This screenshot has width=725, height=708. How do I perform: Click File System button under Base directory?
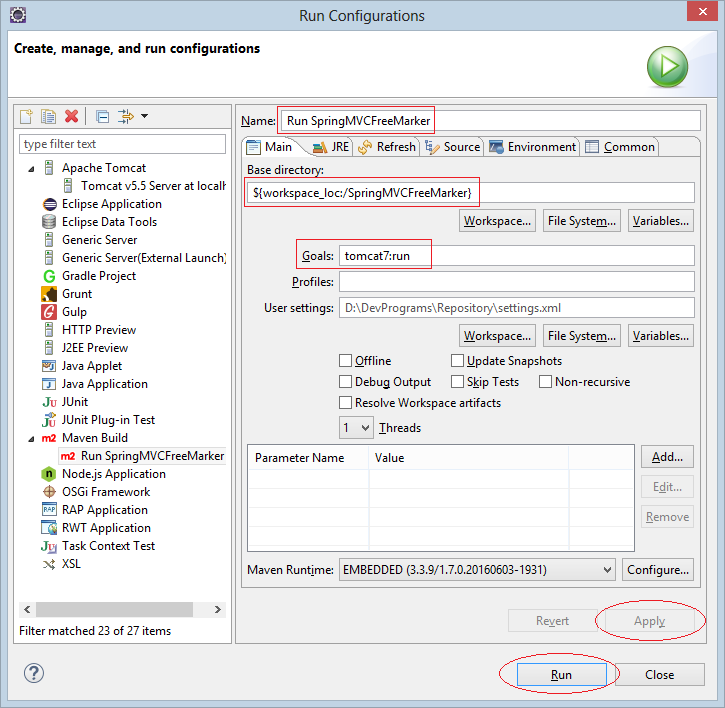tap(582, 221)
